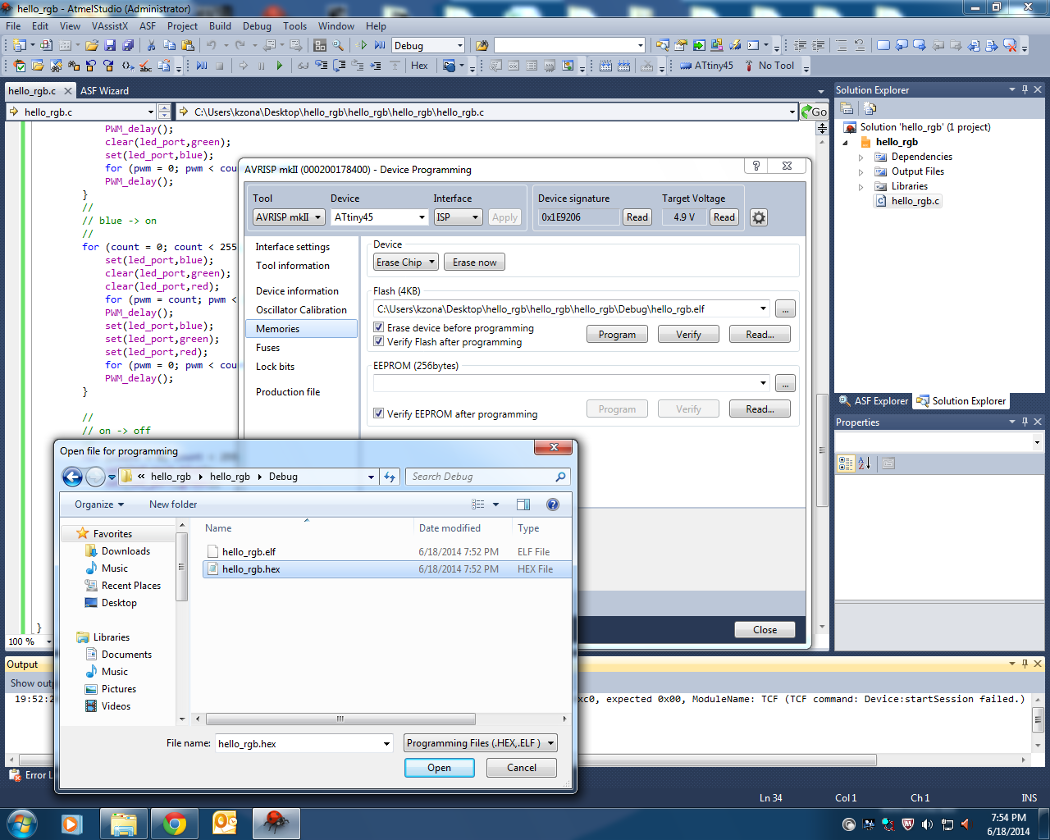Click the green Continue play icon
Viewport: 1050px width, 840px height.
coord(279,66)
